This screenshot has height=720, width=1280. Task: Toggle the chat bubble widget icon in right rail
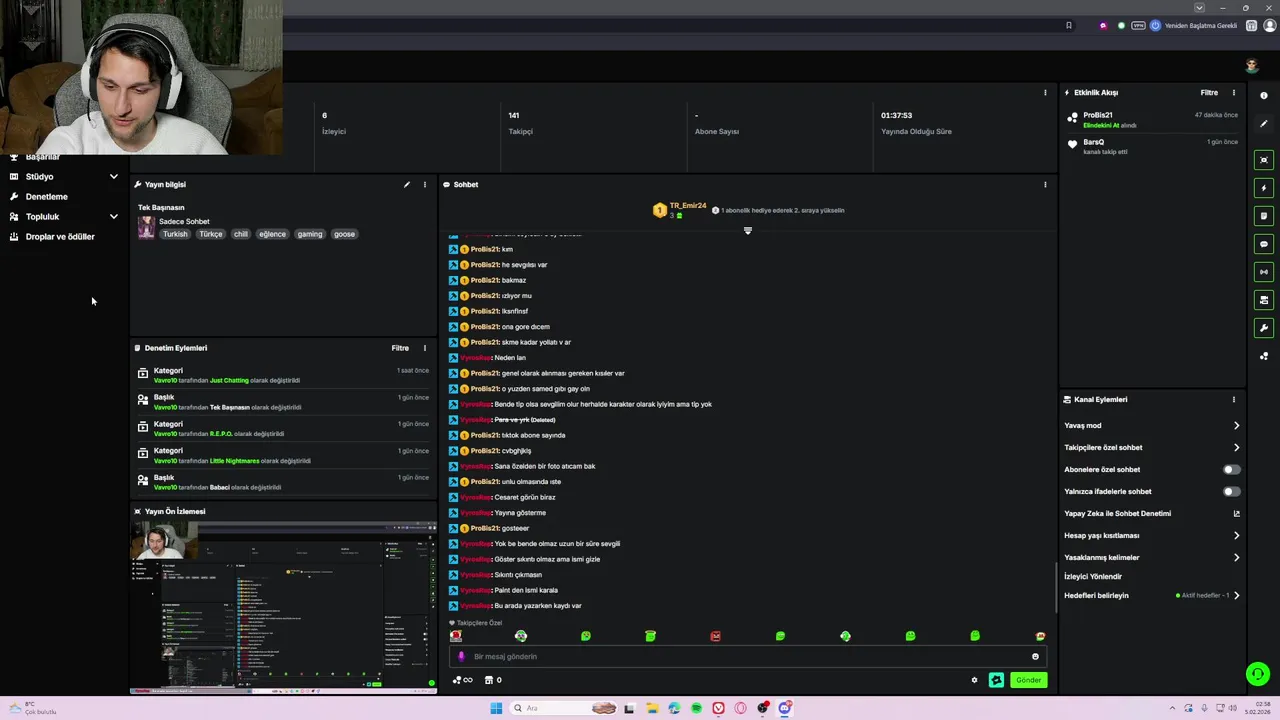pyautogui.click(x=1264, y=244)
